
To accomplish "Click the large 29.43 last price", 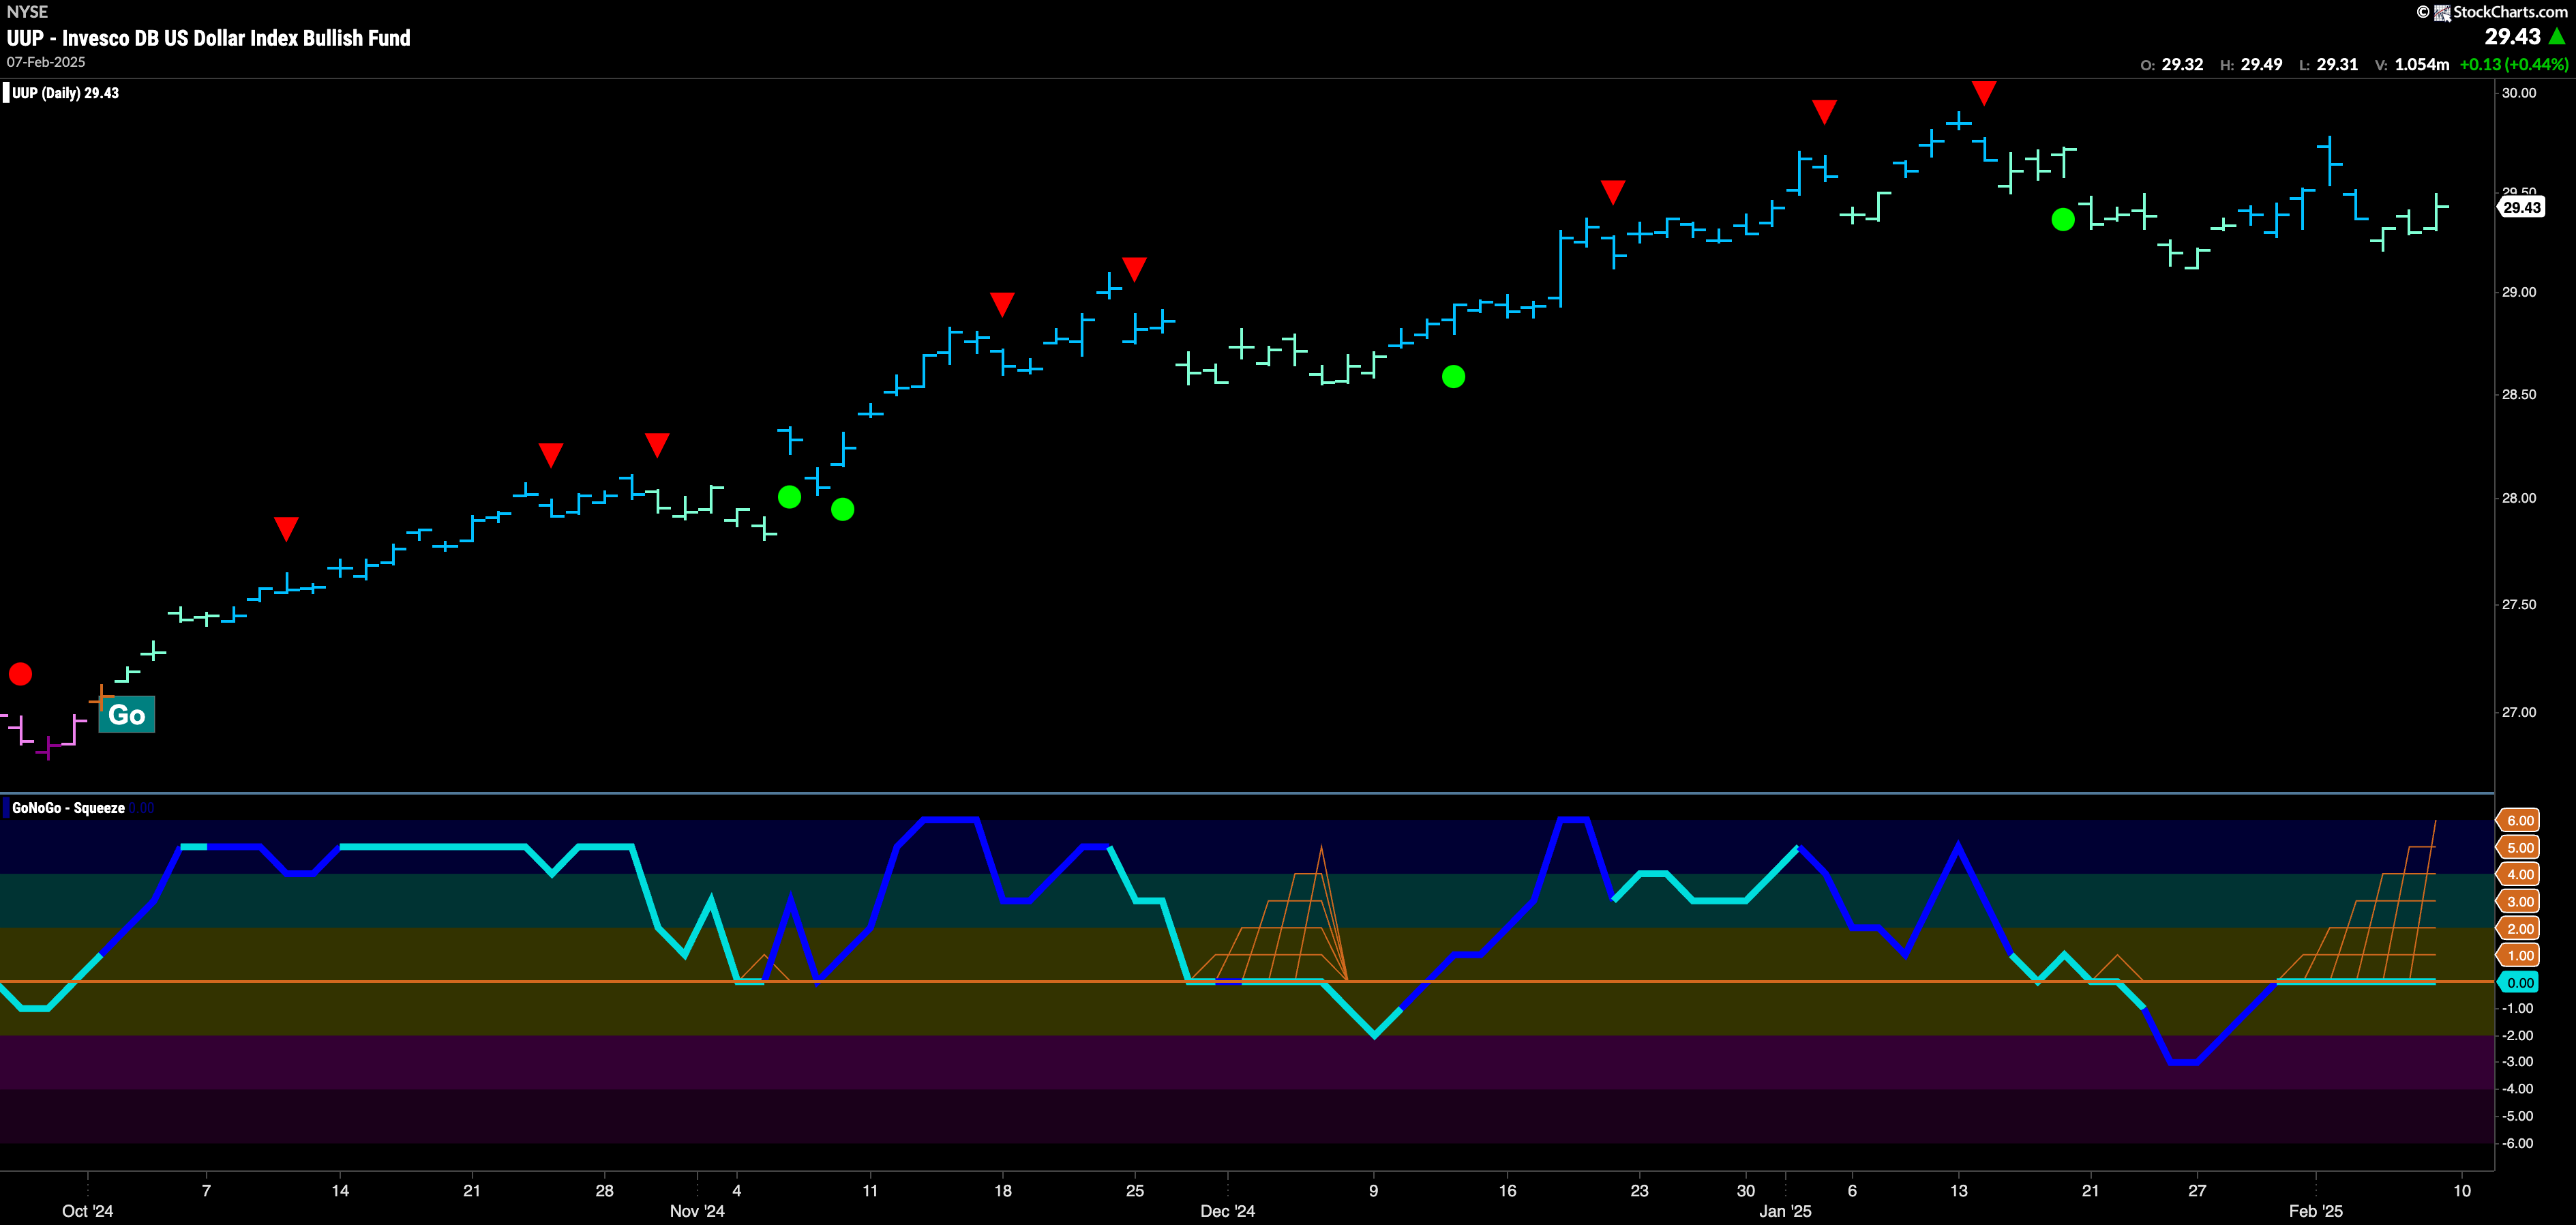I will pos(2512,37).
